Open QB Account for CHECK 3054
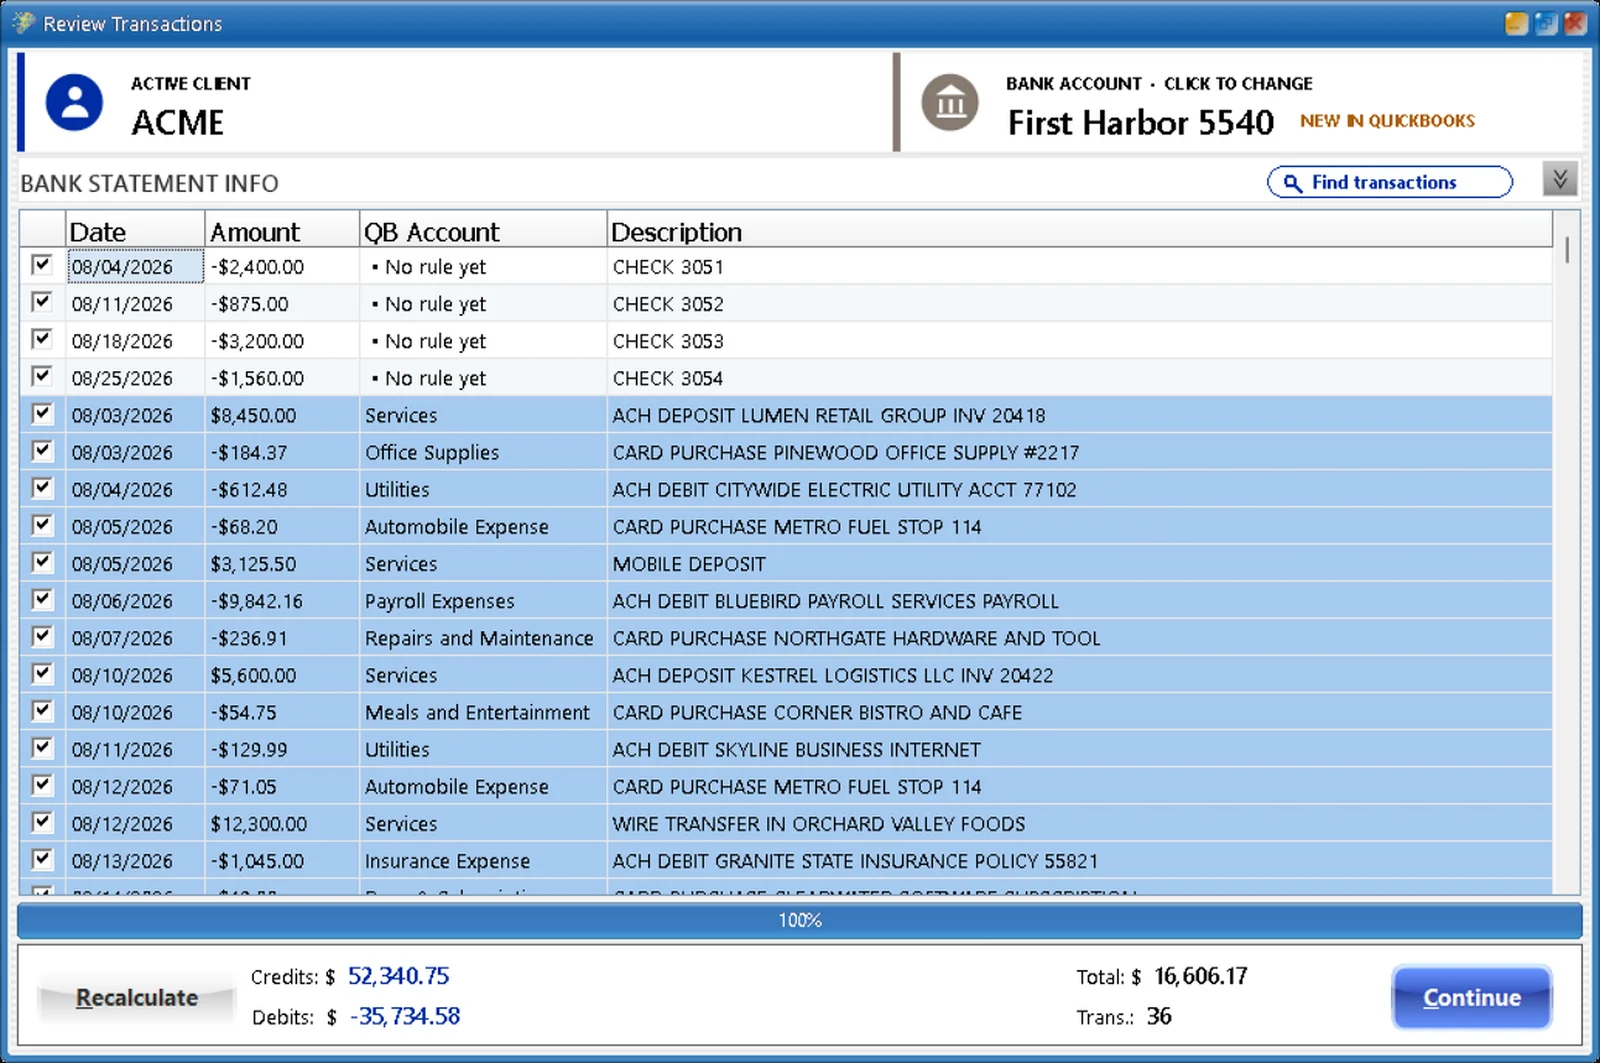 pyautogui.click(x=483, y=379)
